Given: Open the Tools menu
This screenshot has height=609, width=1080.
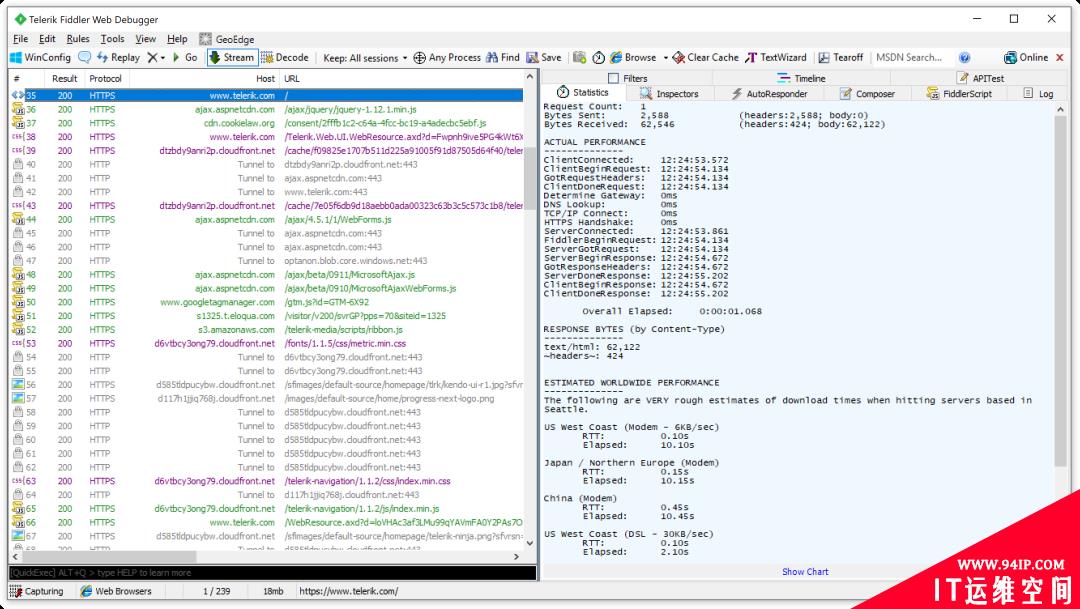Looking at the screenshot, I should (x=112, y=39).
